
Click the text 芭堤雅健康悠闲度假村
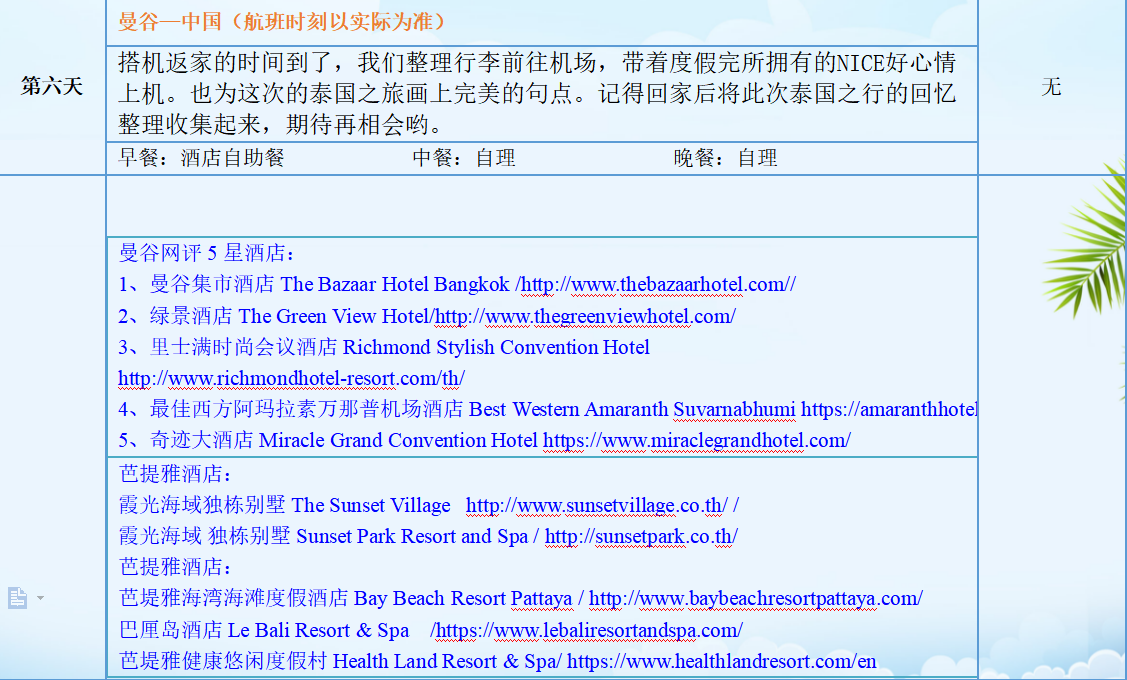click(x=223, y=661)
